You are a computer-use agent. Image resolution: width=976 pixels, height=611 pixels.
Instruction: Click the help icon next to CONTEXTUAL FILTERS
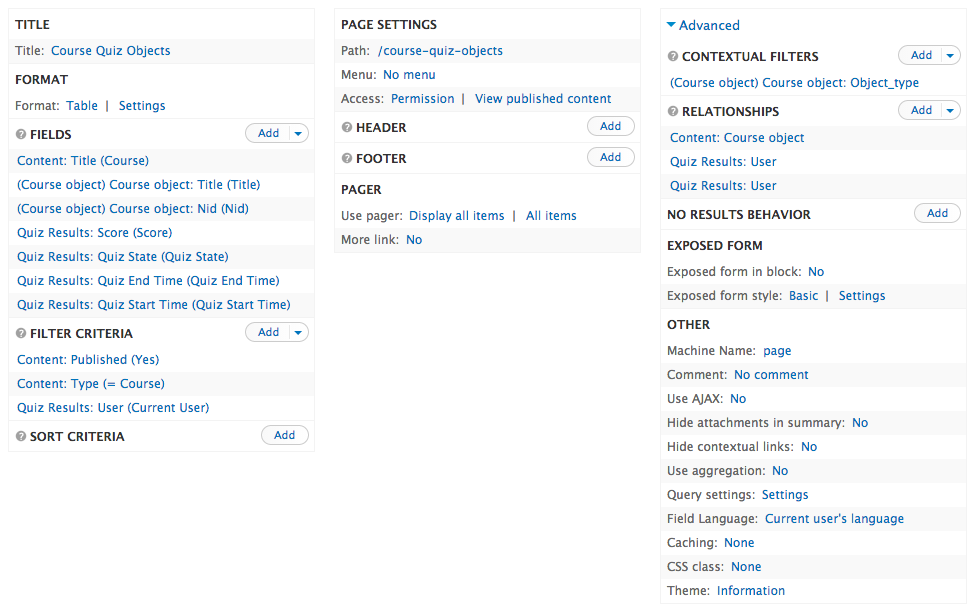click(x=673, y=57)
